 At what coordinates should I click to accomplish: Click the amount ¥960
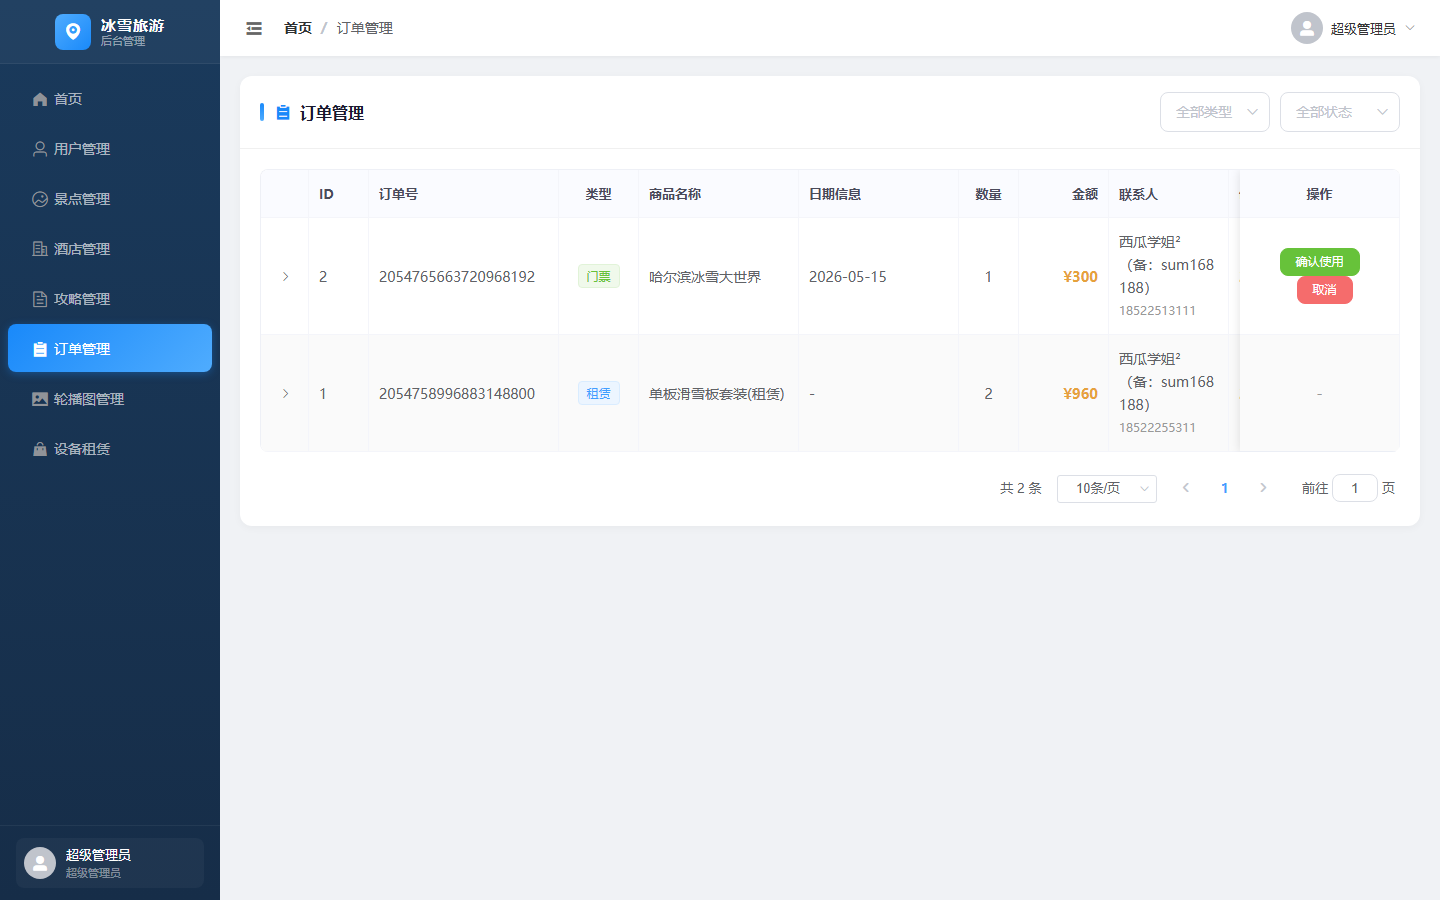click(x=1080, y=394)
